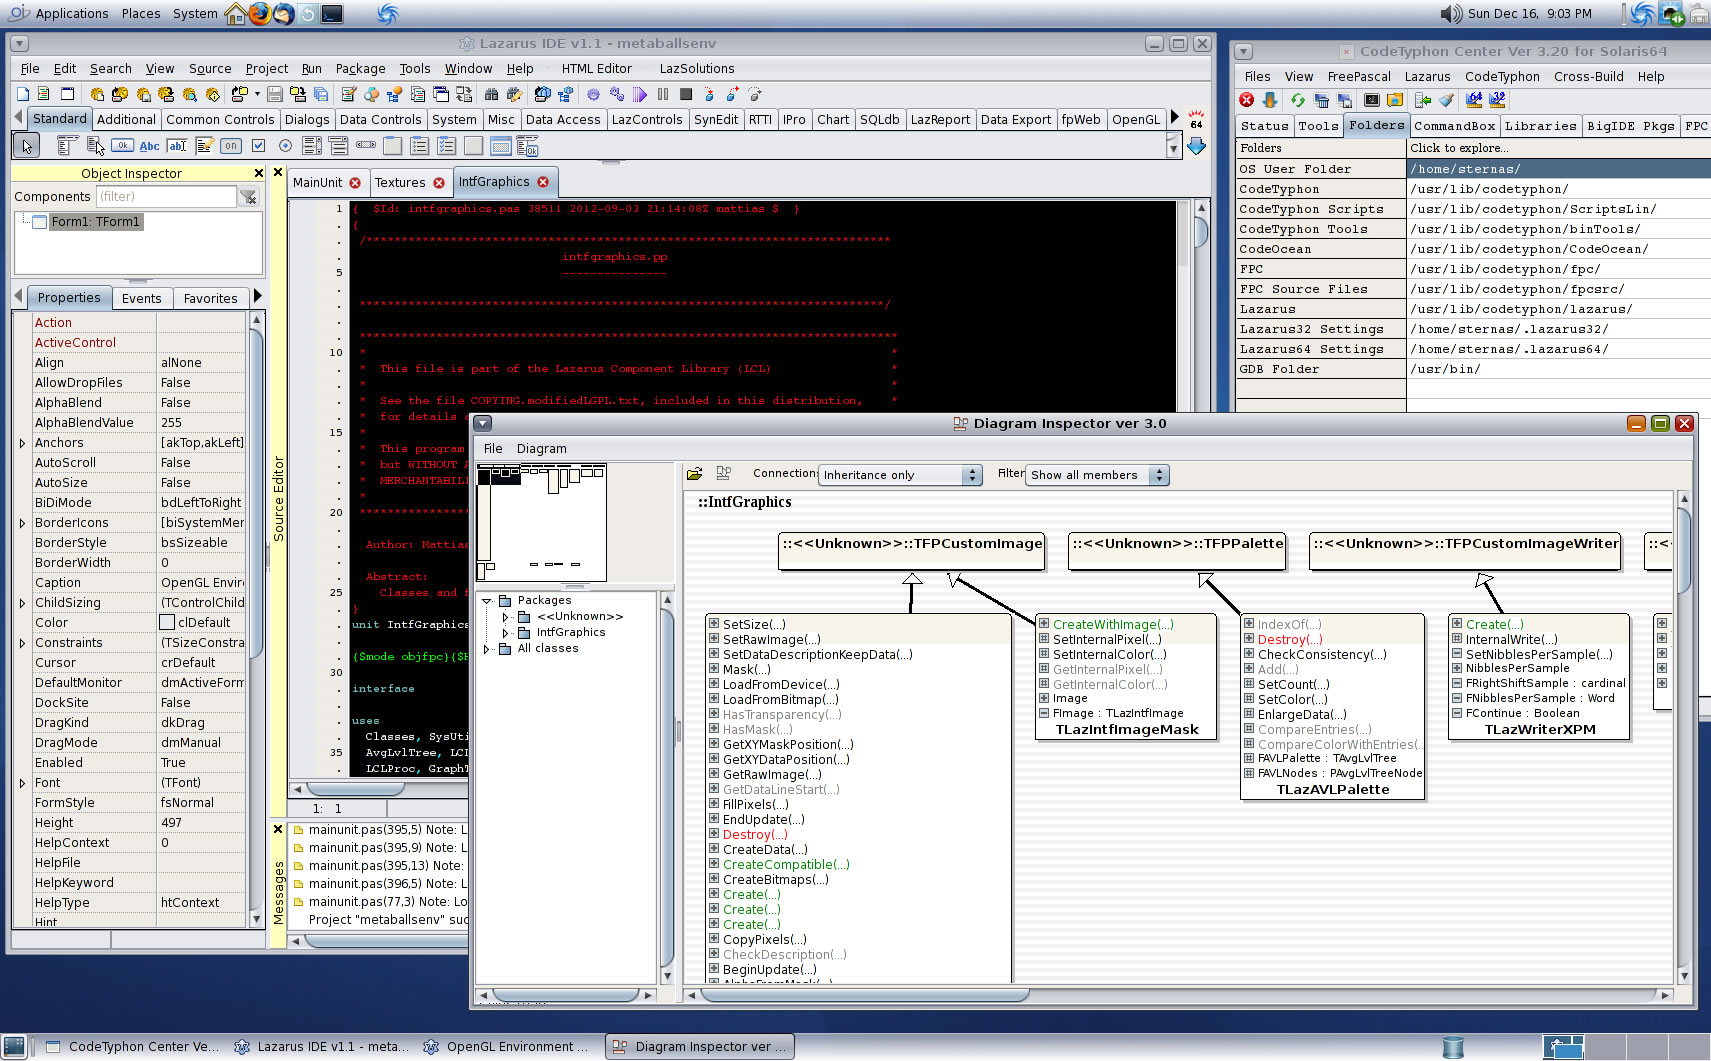Viewport: 1711px width, 1061px height.
Task: Click the Save icon in Lazarus toolbar
Action: [274, 94]
